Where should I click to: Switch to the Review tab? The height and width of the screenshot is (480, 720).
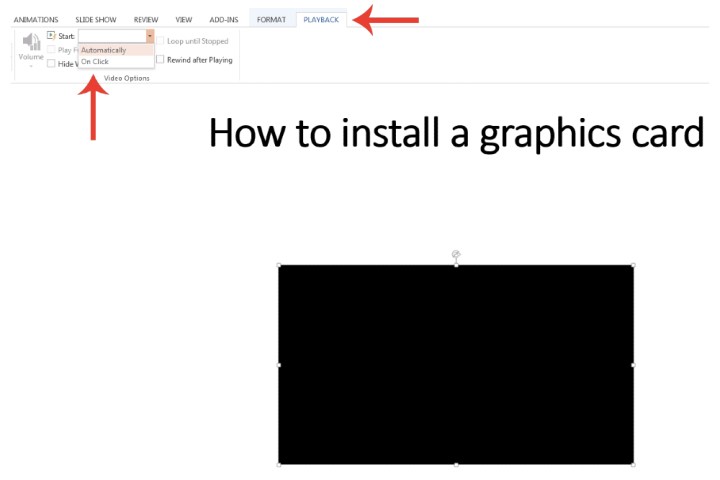[146, 20]
